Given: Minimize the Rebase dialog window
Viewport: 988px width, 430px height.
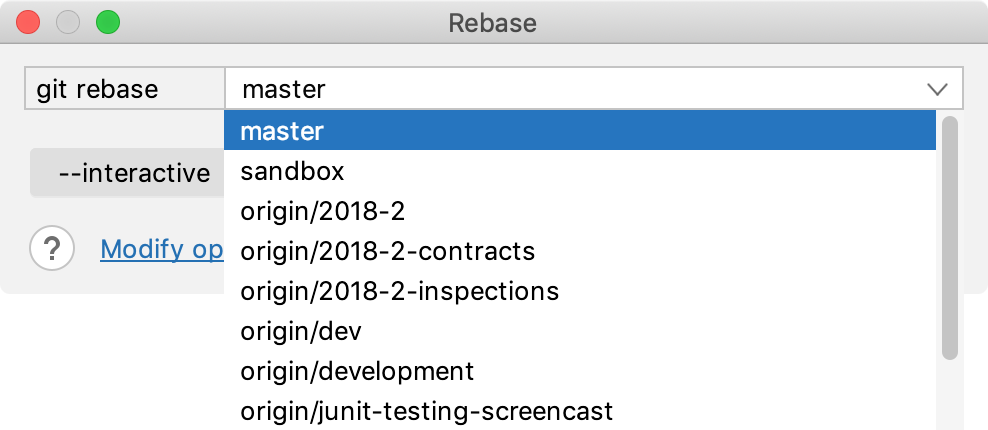Looking at the screenshot, I should click(68, 22).
